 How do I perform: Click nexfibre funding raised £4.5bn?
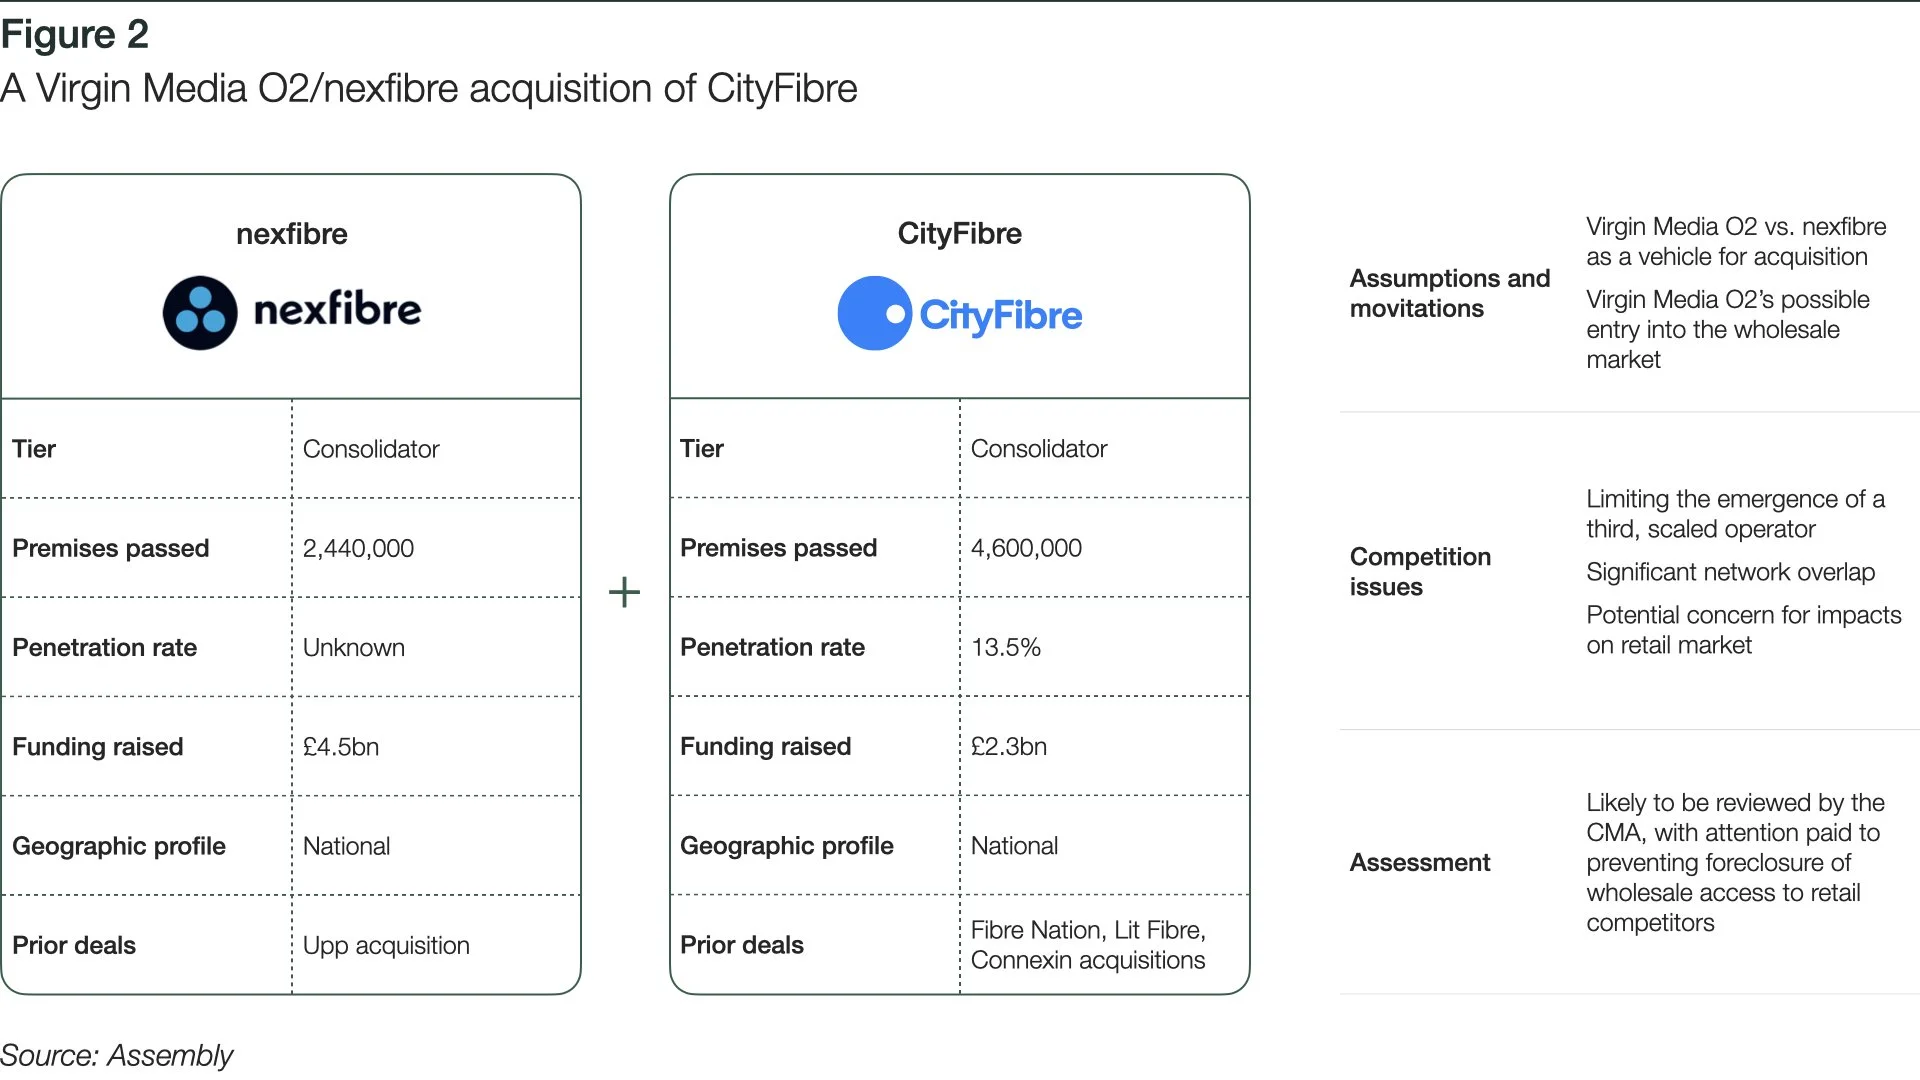click(341, 747)
